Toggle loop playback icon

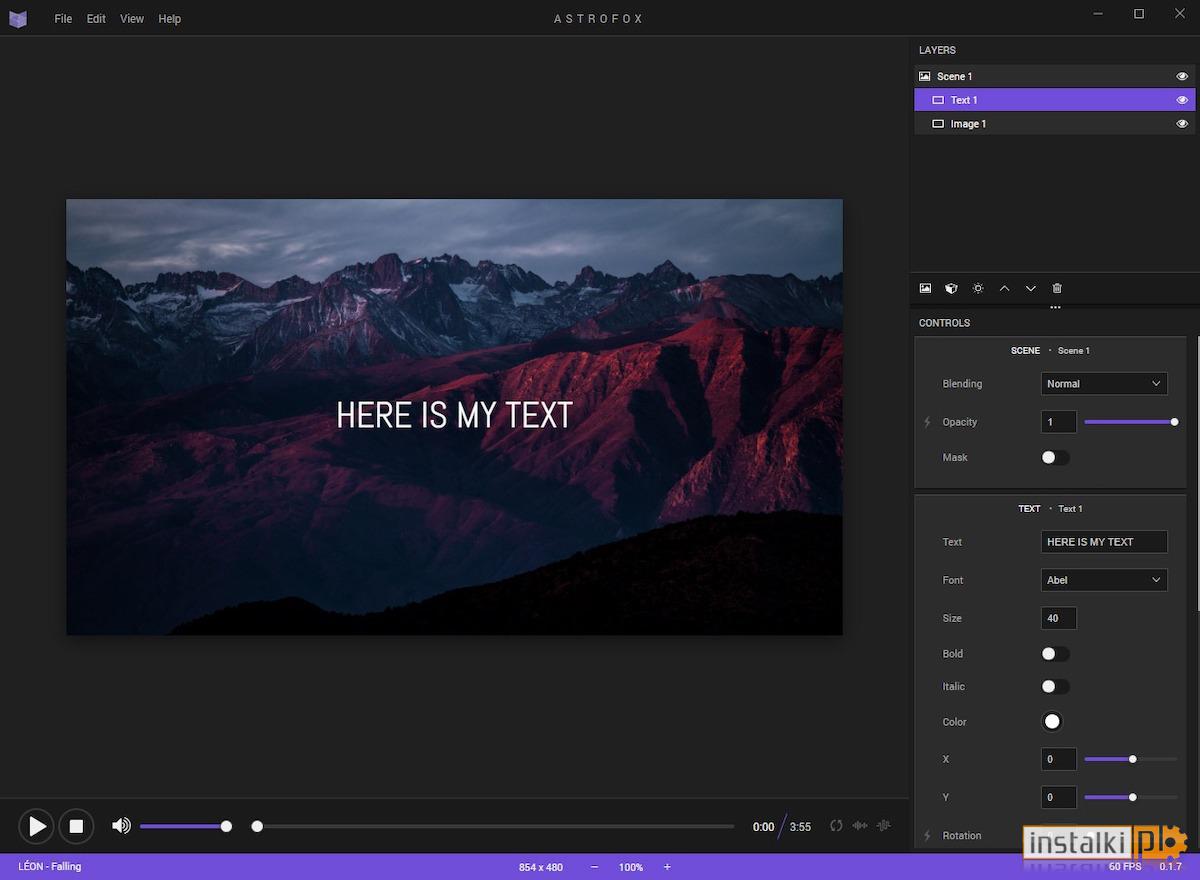[835, 826]
